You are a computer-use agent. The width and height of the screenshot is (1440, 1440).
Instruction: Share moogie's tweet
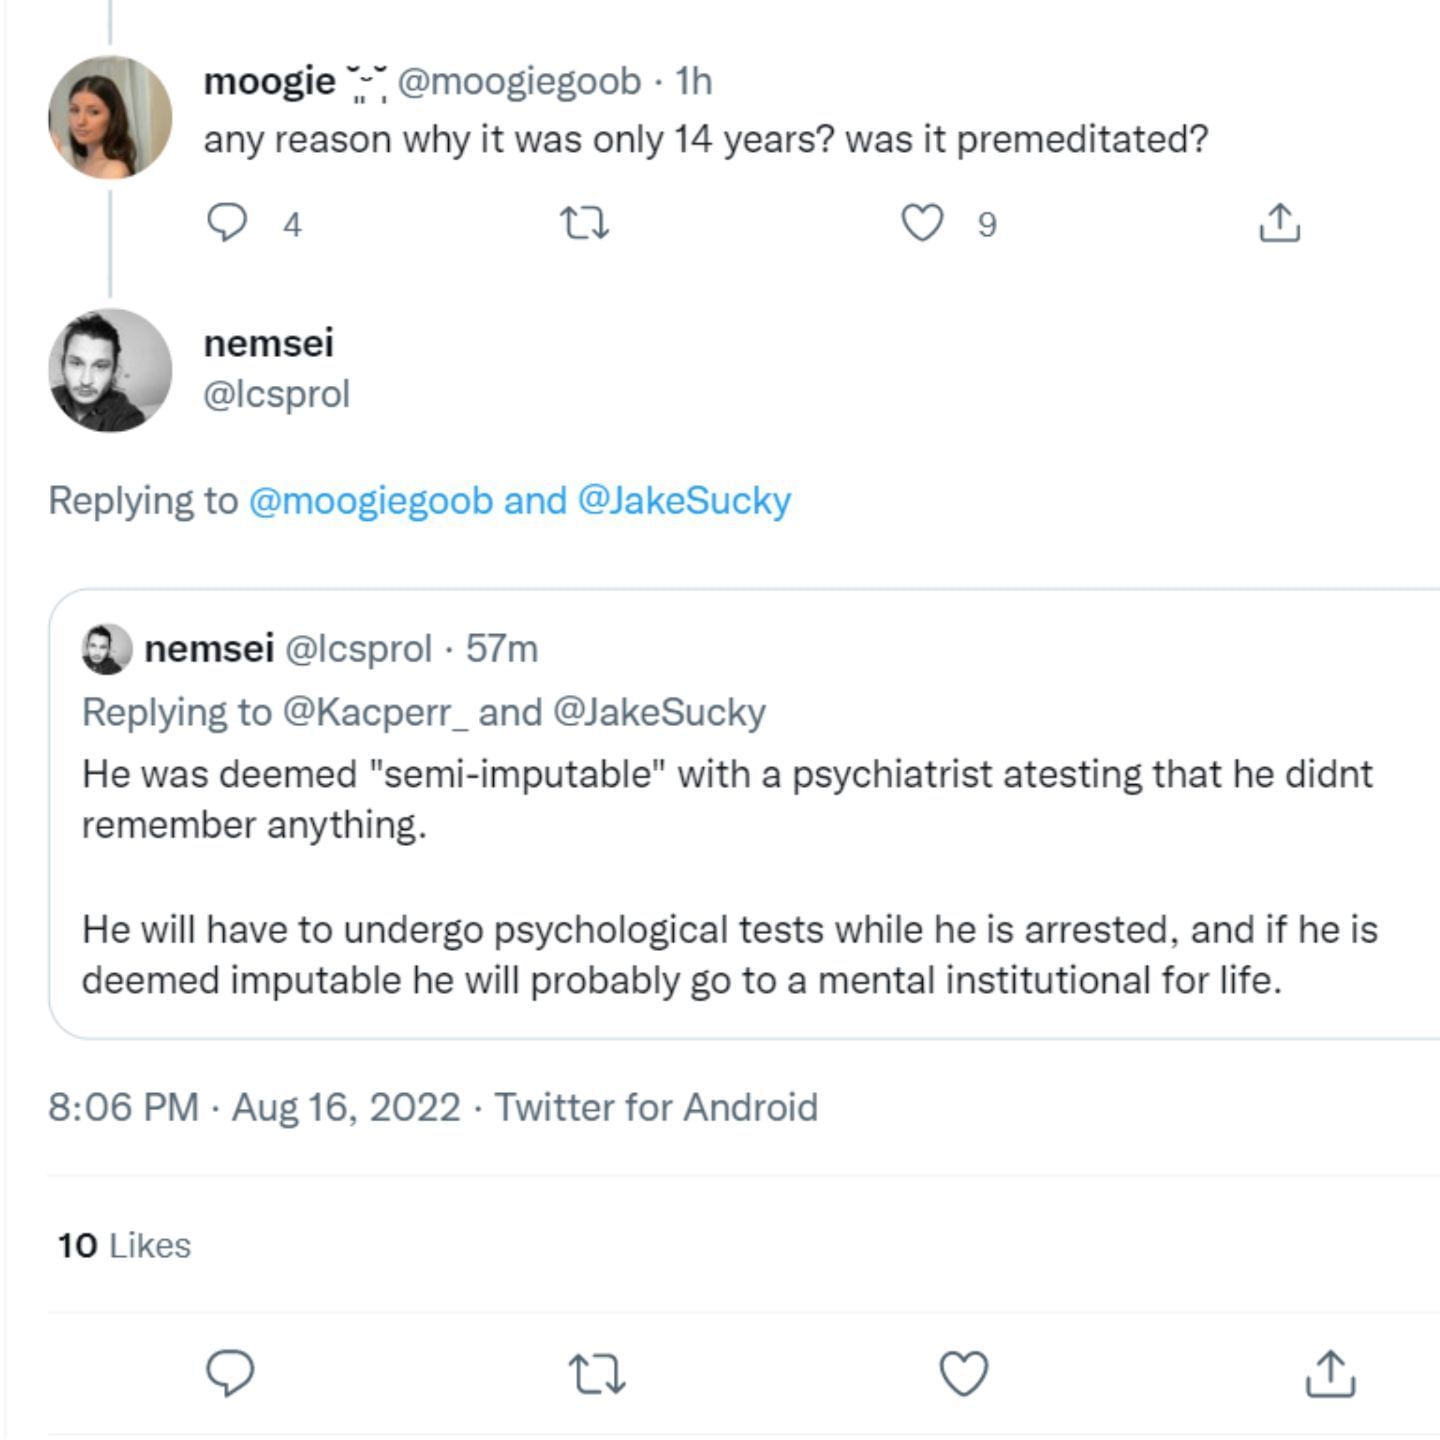pyautogui.click(x=1279, y=222)
